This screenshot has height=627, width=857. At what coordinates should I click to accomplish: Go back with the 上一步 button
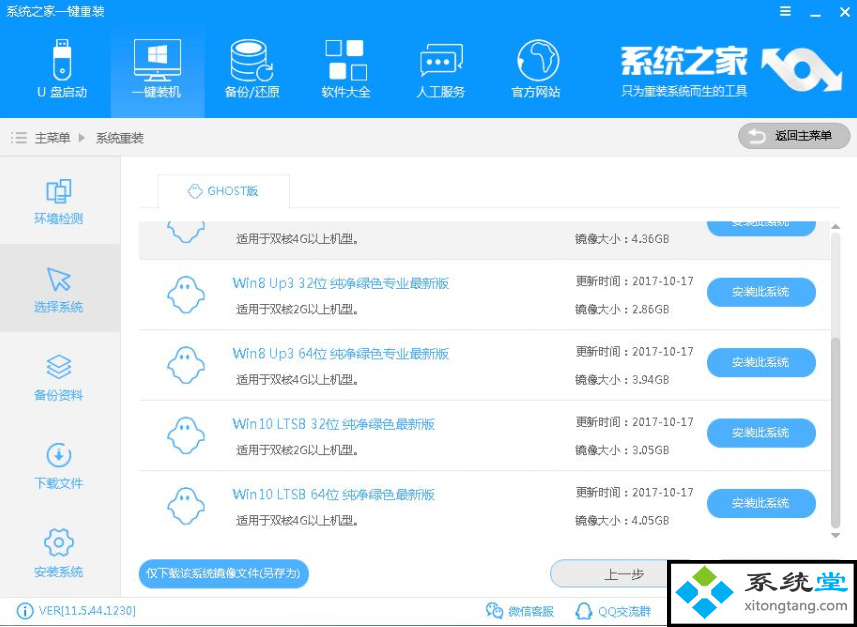624,574
